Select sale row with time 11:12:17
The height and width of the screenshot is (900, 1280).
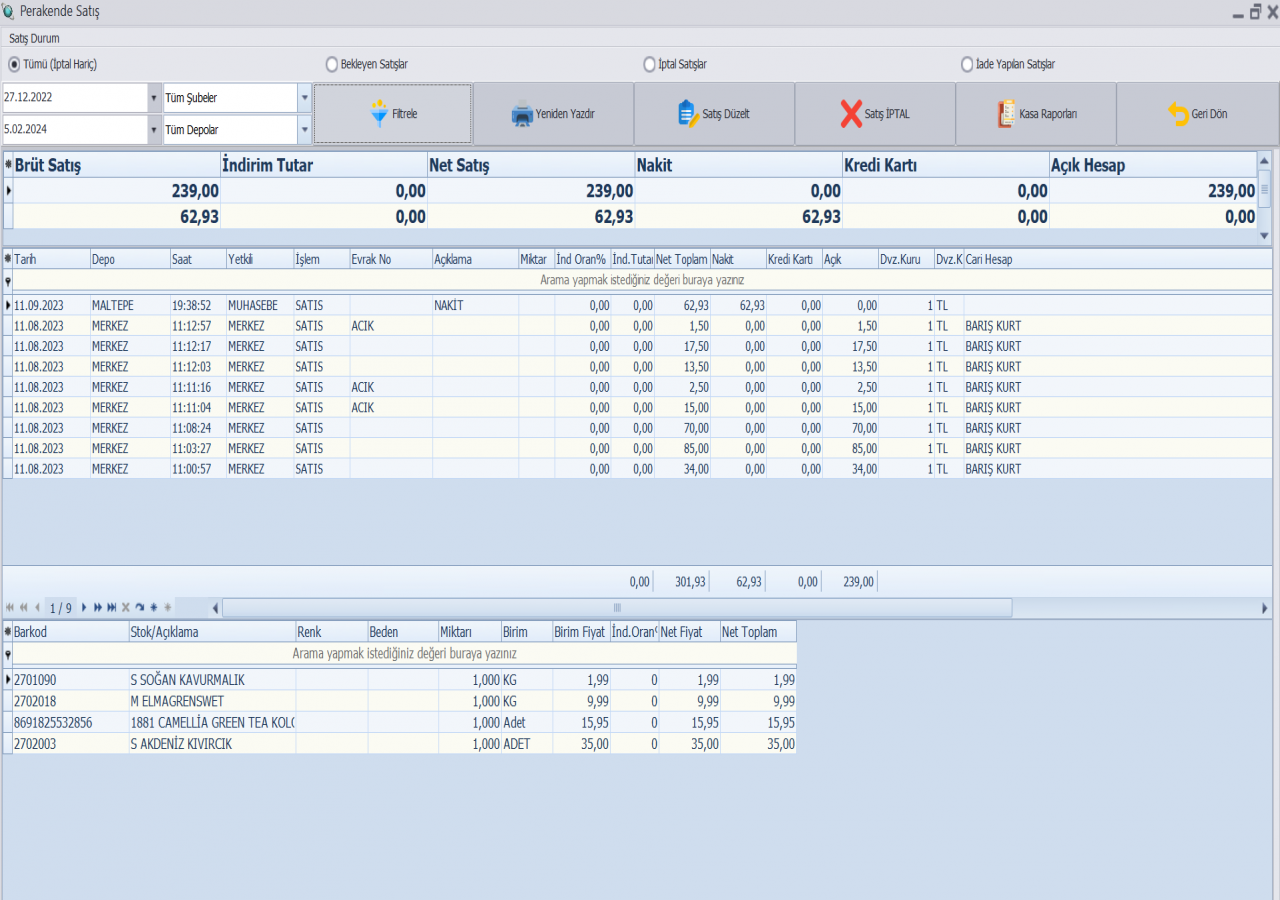tap(636, 346)
